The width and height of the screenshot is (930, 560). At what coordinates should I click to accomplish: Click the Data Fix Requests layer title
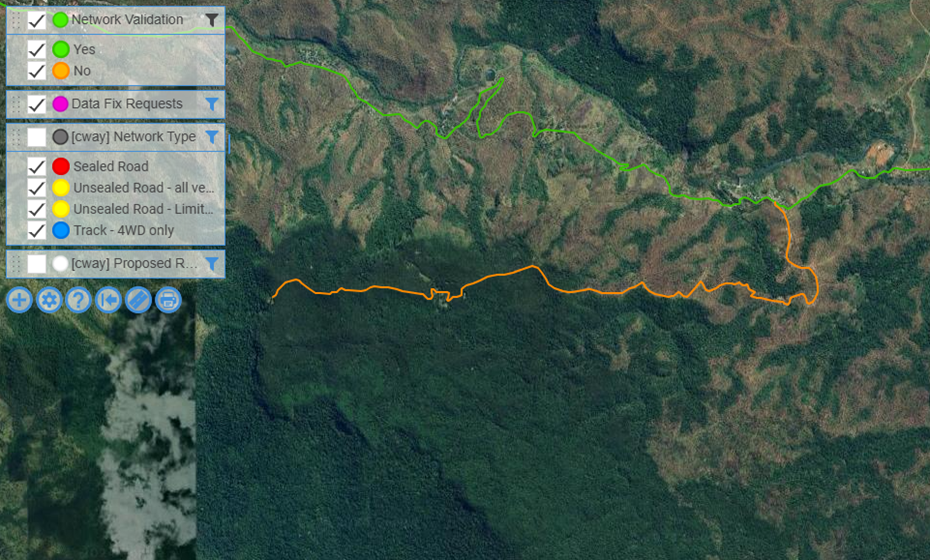(x=127, y=104)
